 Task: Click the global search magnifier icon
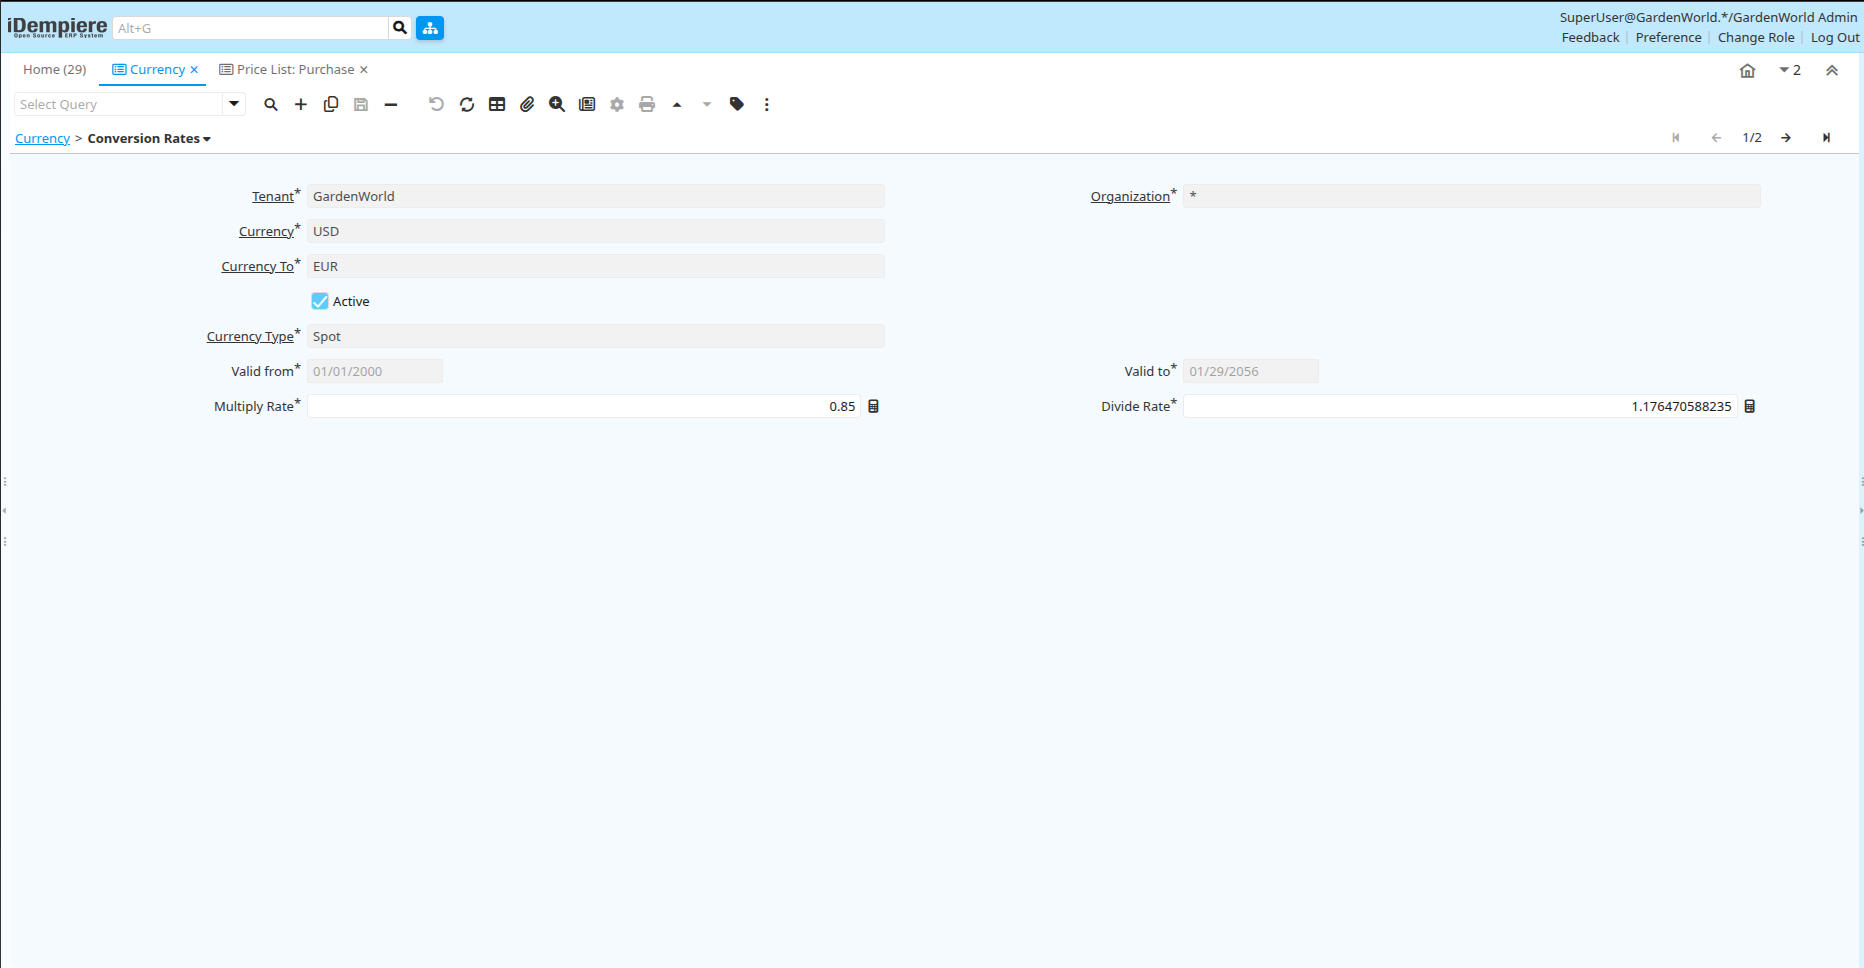[400, 28]
